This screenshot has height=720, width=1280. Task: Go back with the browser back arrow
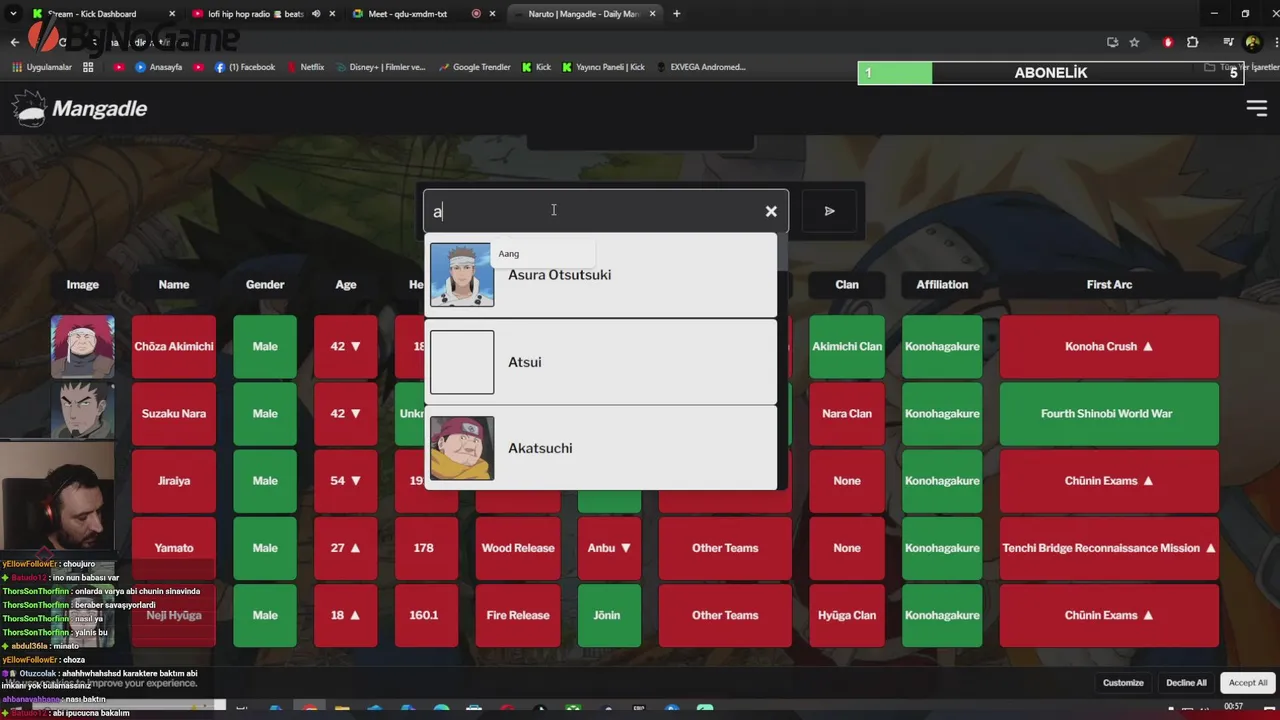14,42
